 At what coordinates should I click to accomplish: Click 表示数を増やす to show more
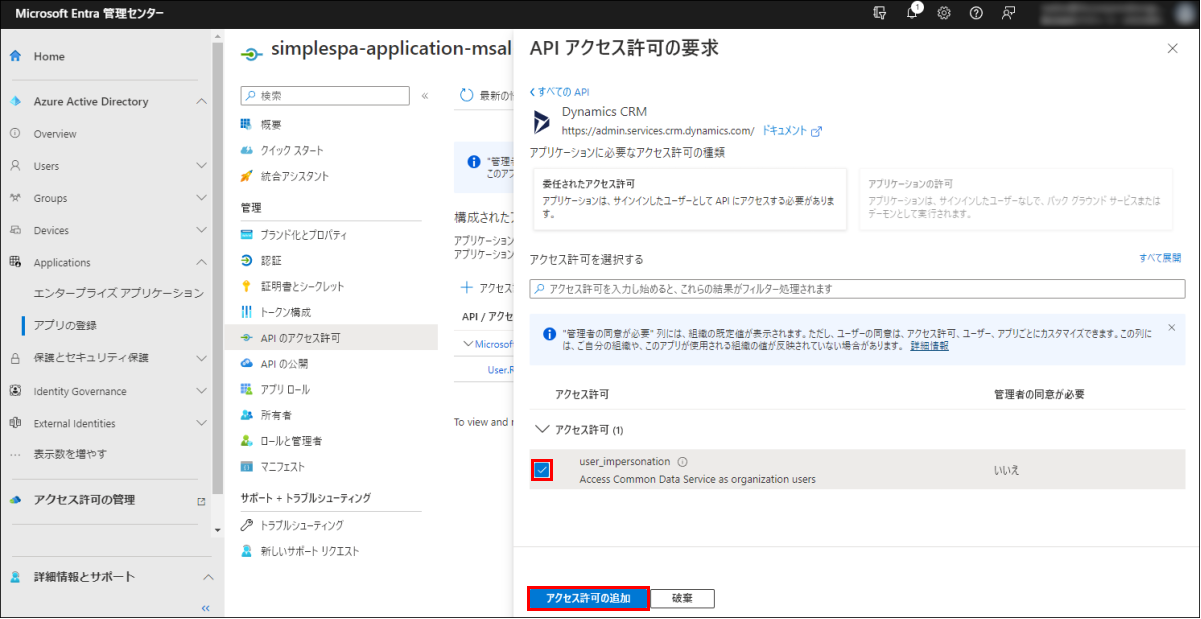tap(69, 454)
